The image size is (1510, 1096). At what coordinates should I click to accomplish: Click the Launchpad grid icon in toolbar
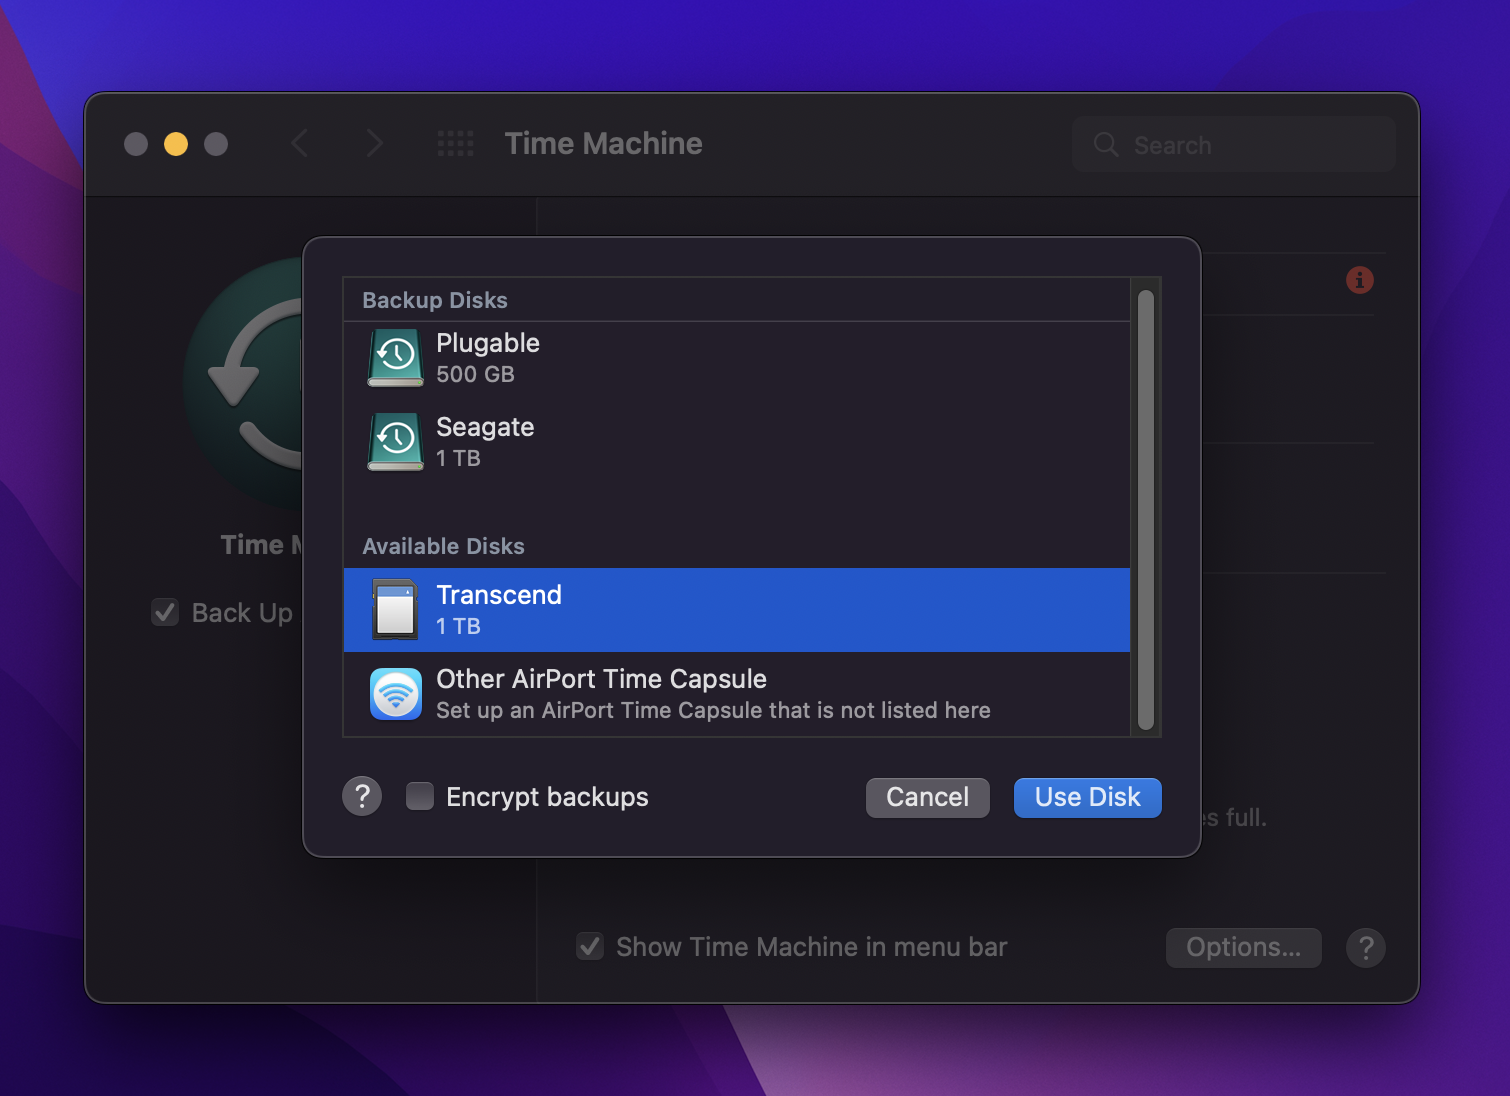coord(456,143)
